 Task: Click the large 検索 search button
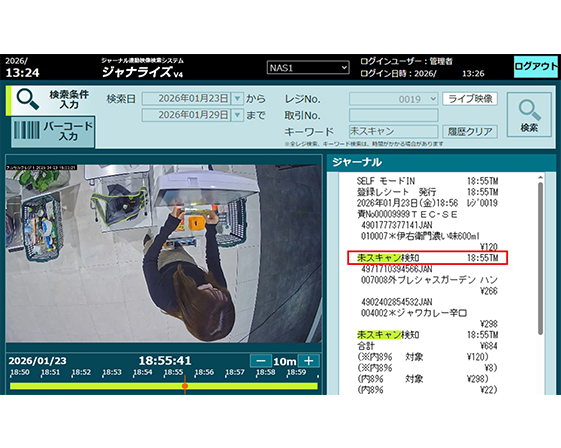(529, 115)
